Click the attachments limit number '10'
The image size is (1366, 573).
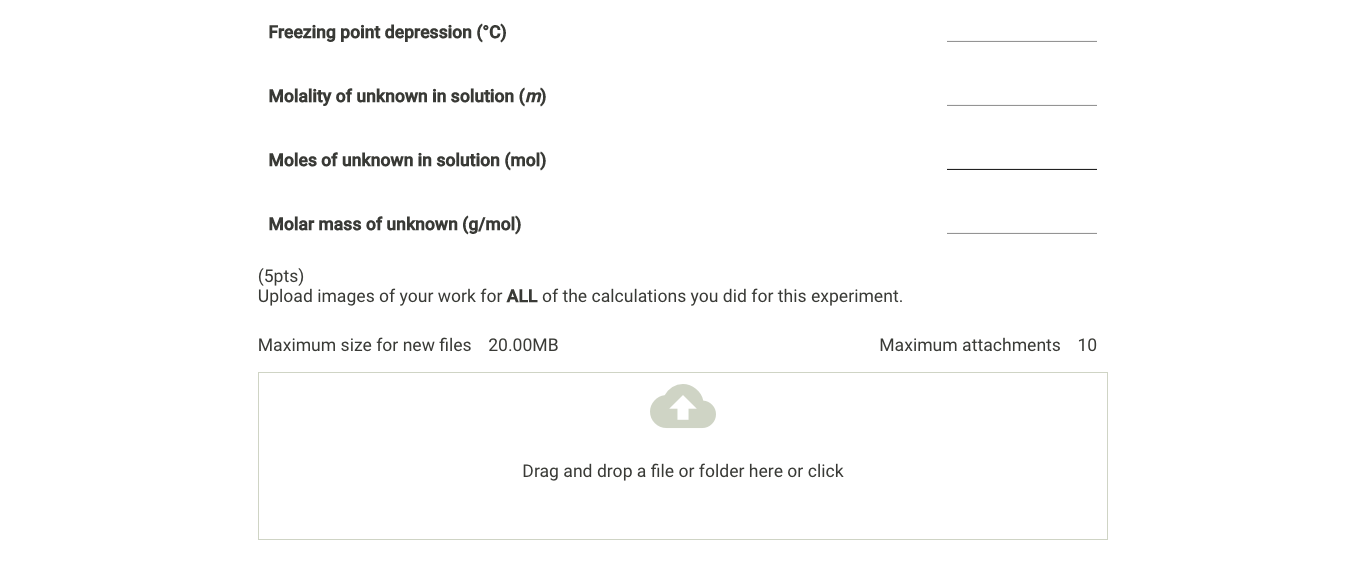click(x=1087, y=346)
